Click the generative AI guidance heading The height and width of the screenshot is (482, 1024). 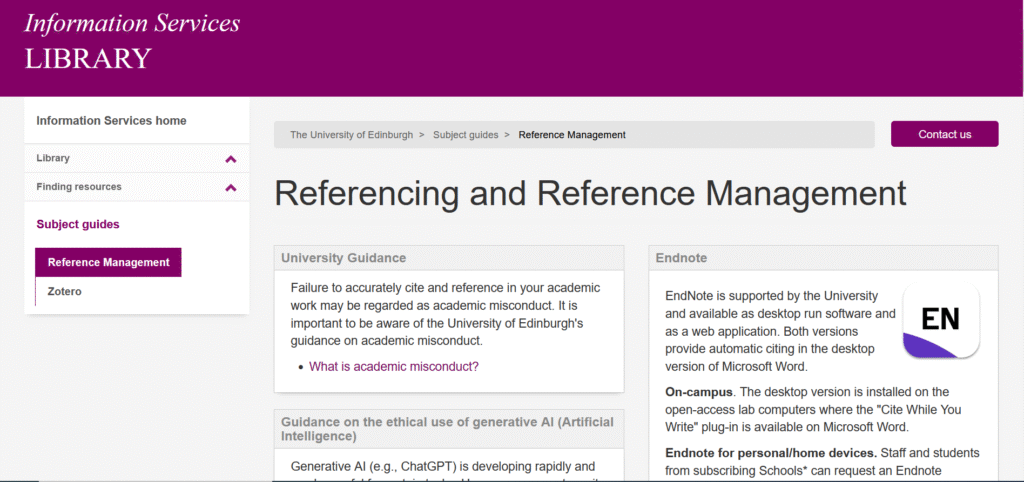click(x=447, y=429)
